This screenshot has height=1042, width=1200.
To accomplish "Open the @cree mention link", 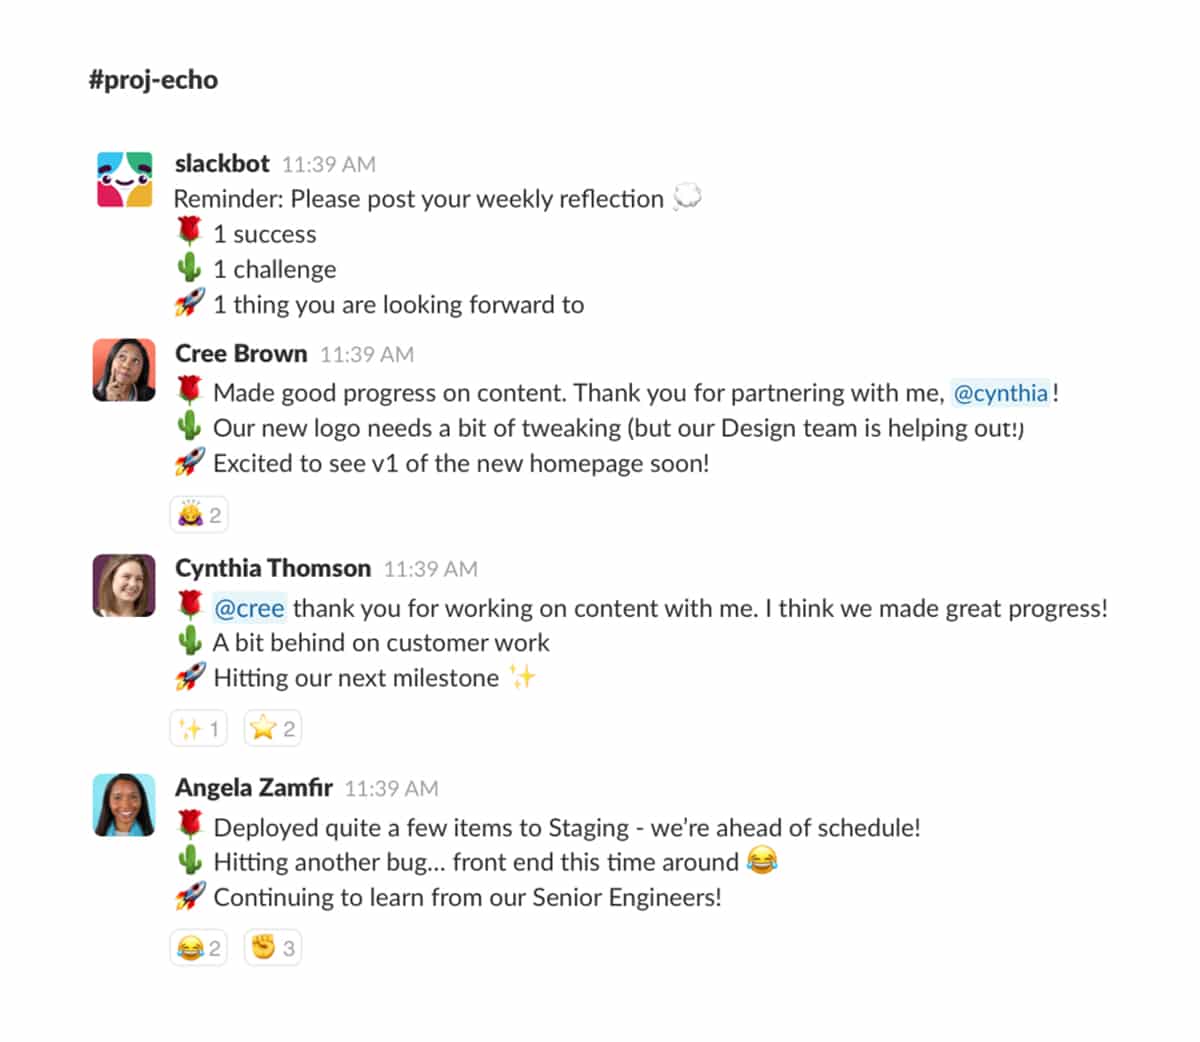I will [x=249, y=608].
